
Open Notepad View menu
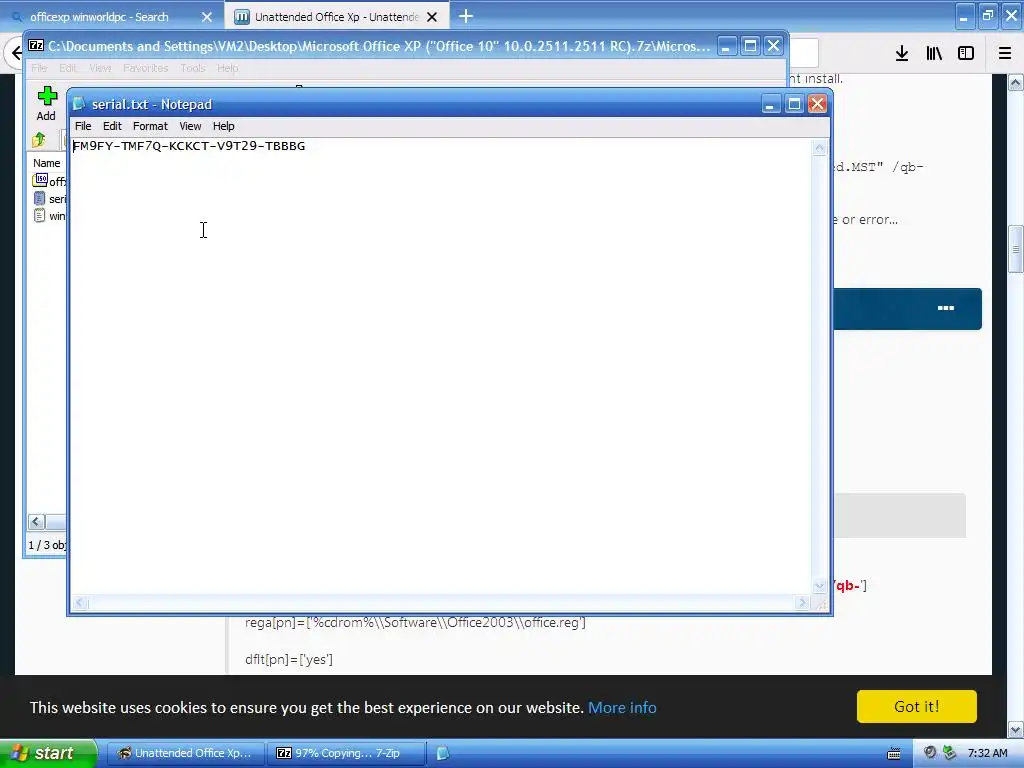click(x=190, y=126)
